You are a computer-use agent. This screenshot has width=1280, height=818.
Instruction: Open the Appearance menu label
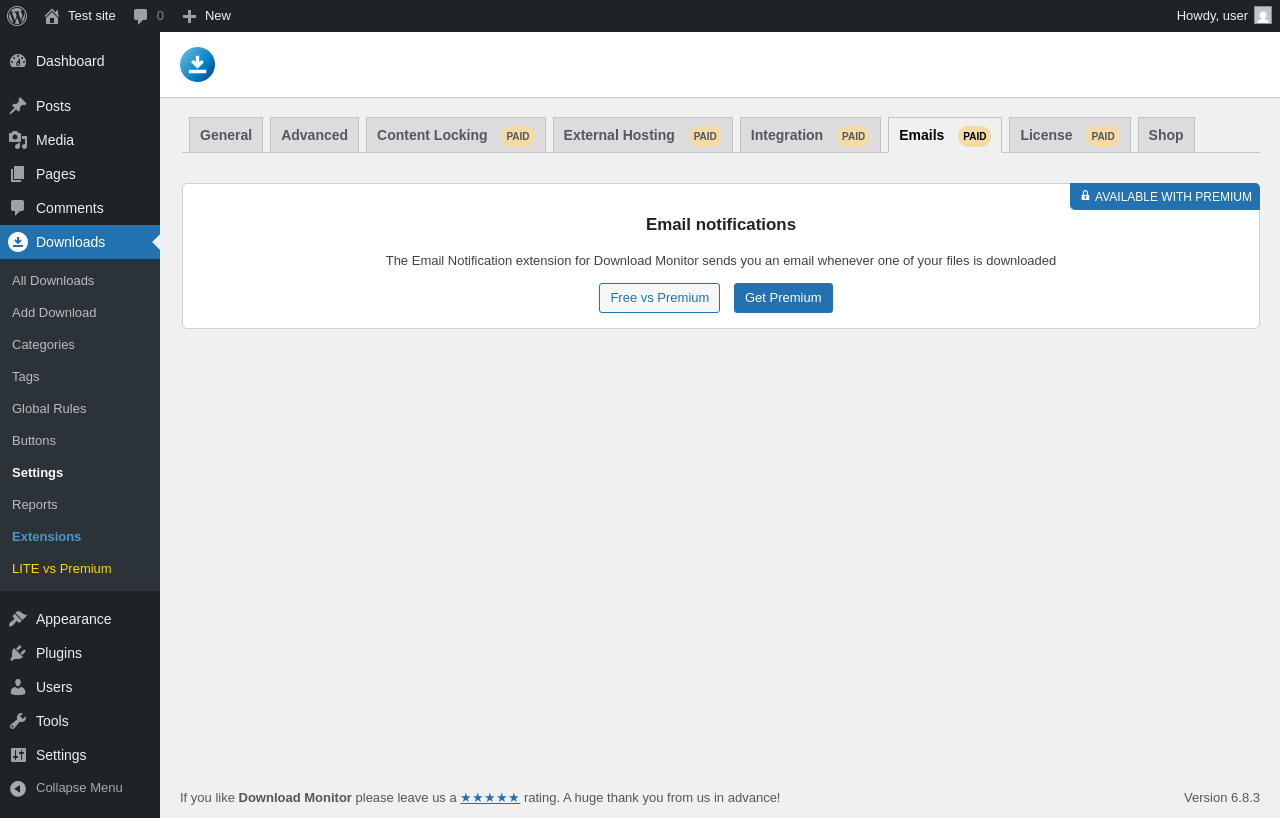(74, 619)
